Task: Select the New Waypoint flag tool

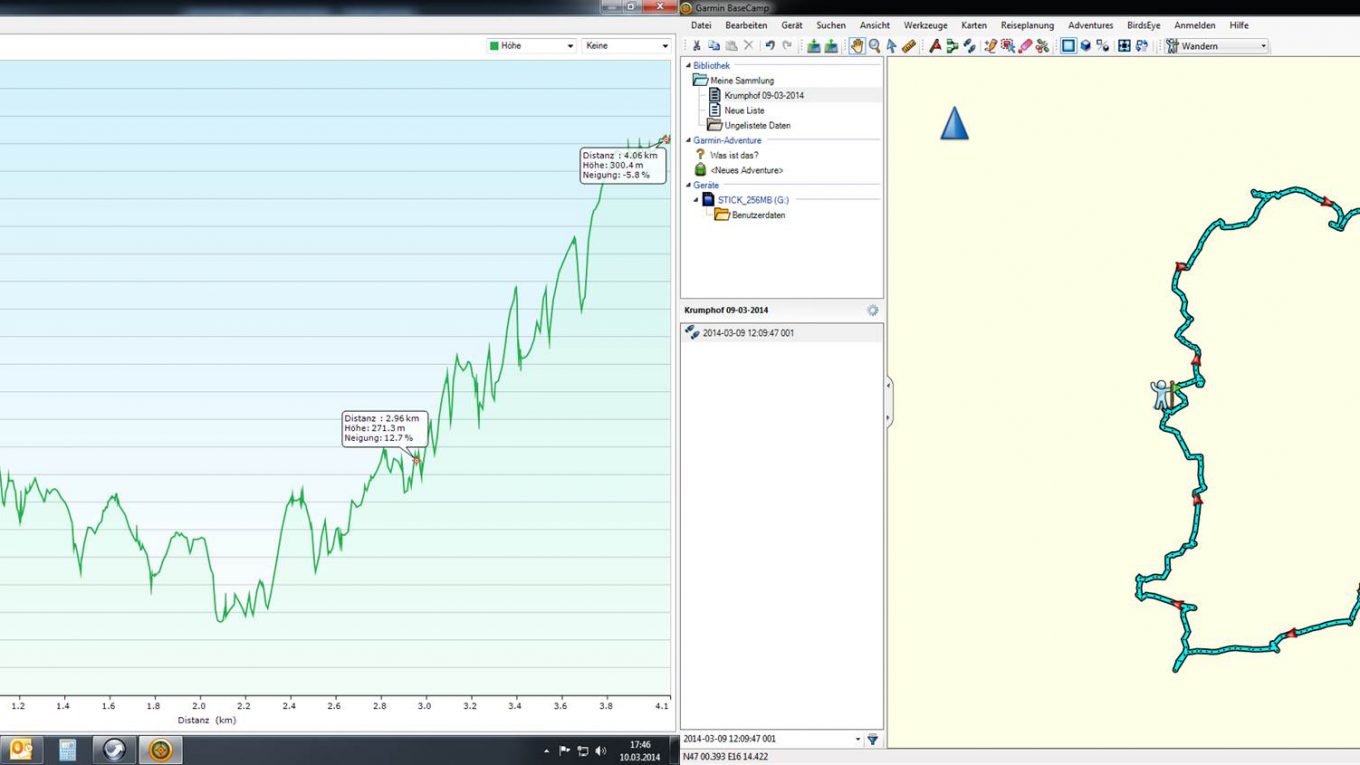Action: pos(935,46)
